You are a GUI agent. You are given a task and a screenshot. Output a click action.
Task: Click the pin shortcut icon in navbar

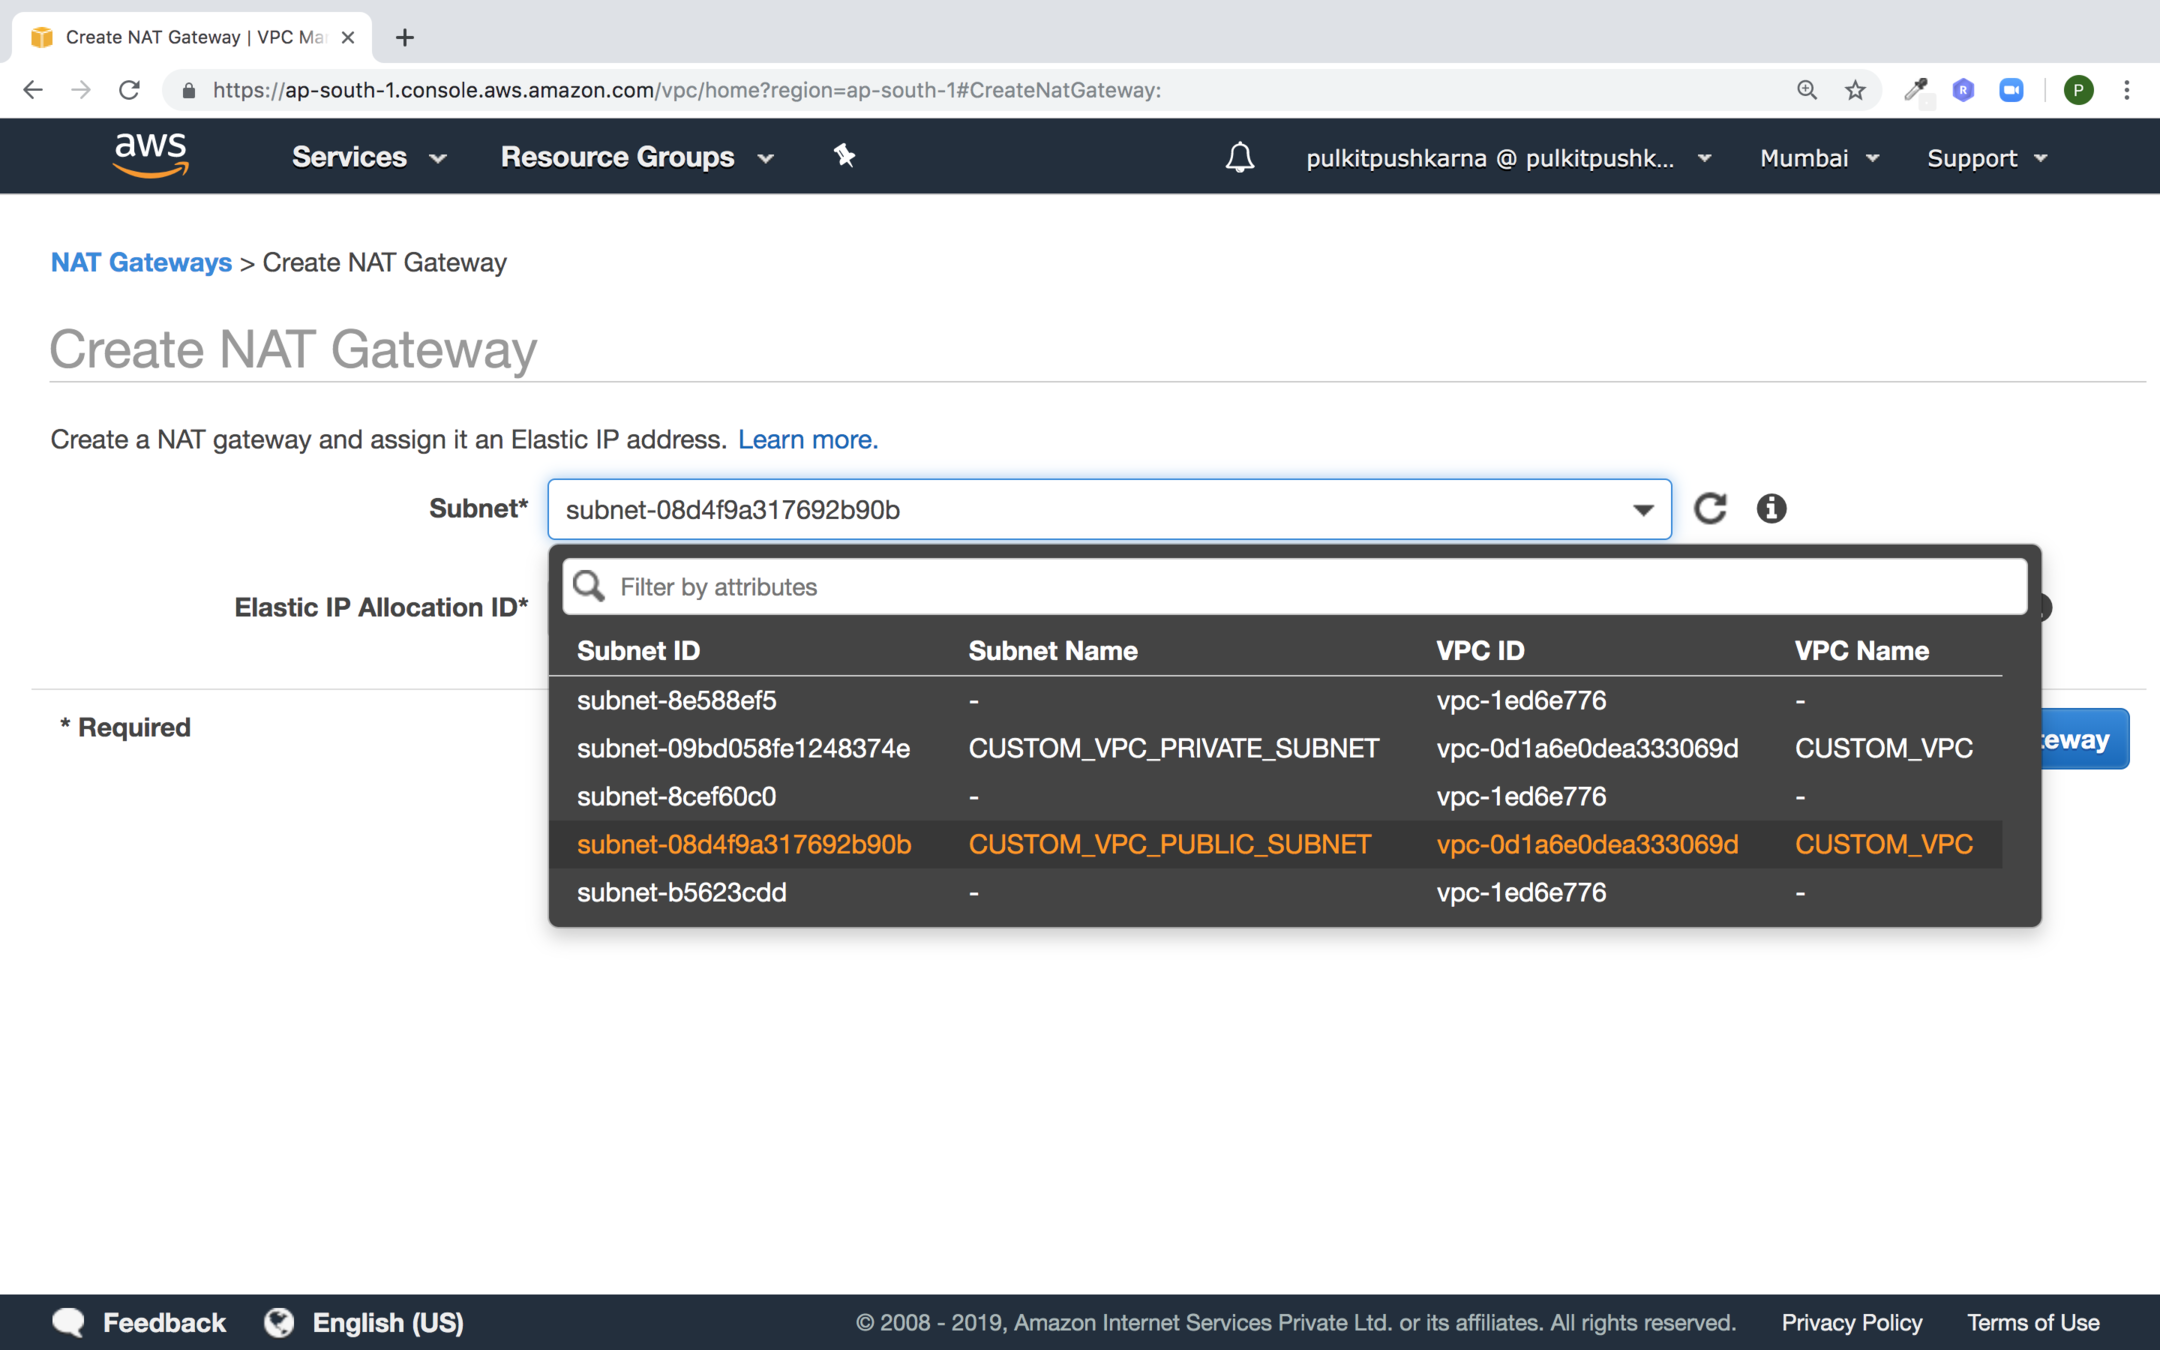coord(844,156)
